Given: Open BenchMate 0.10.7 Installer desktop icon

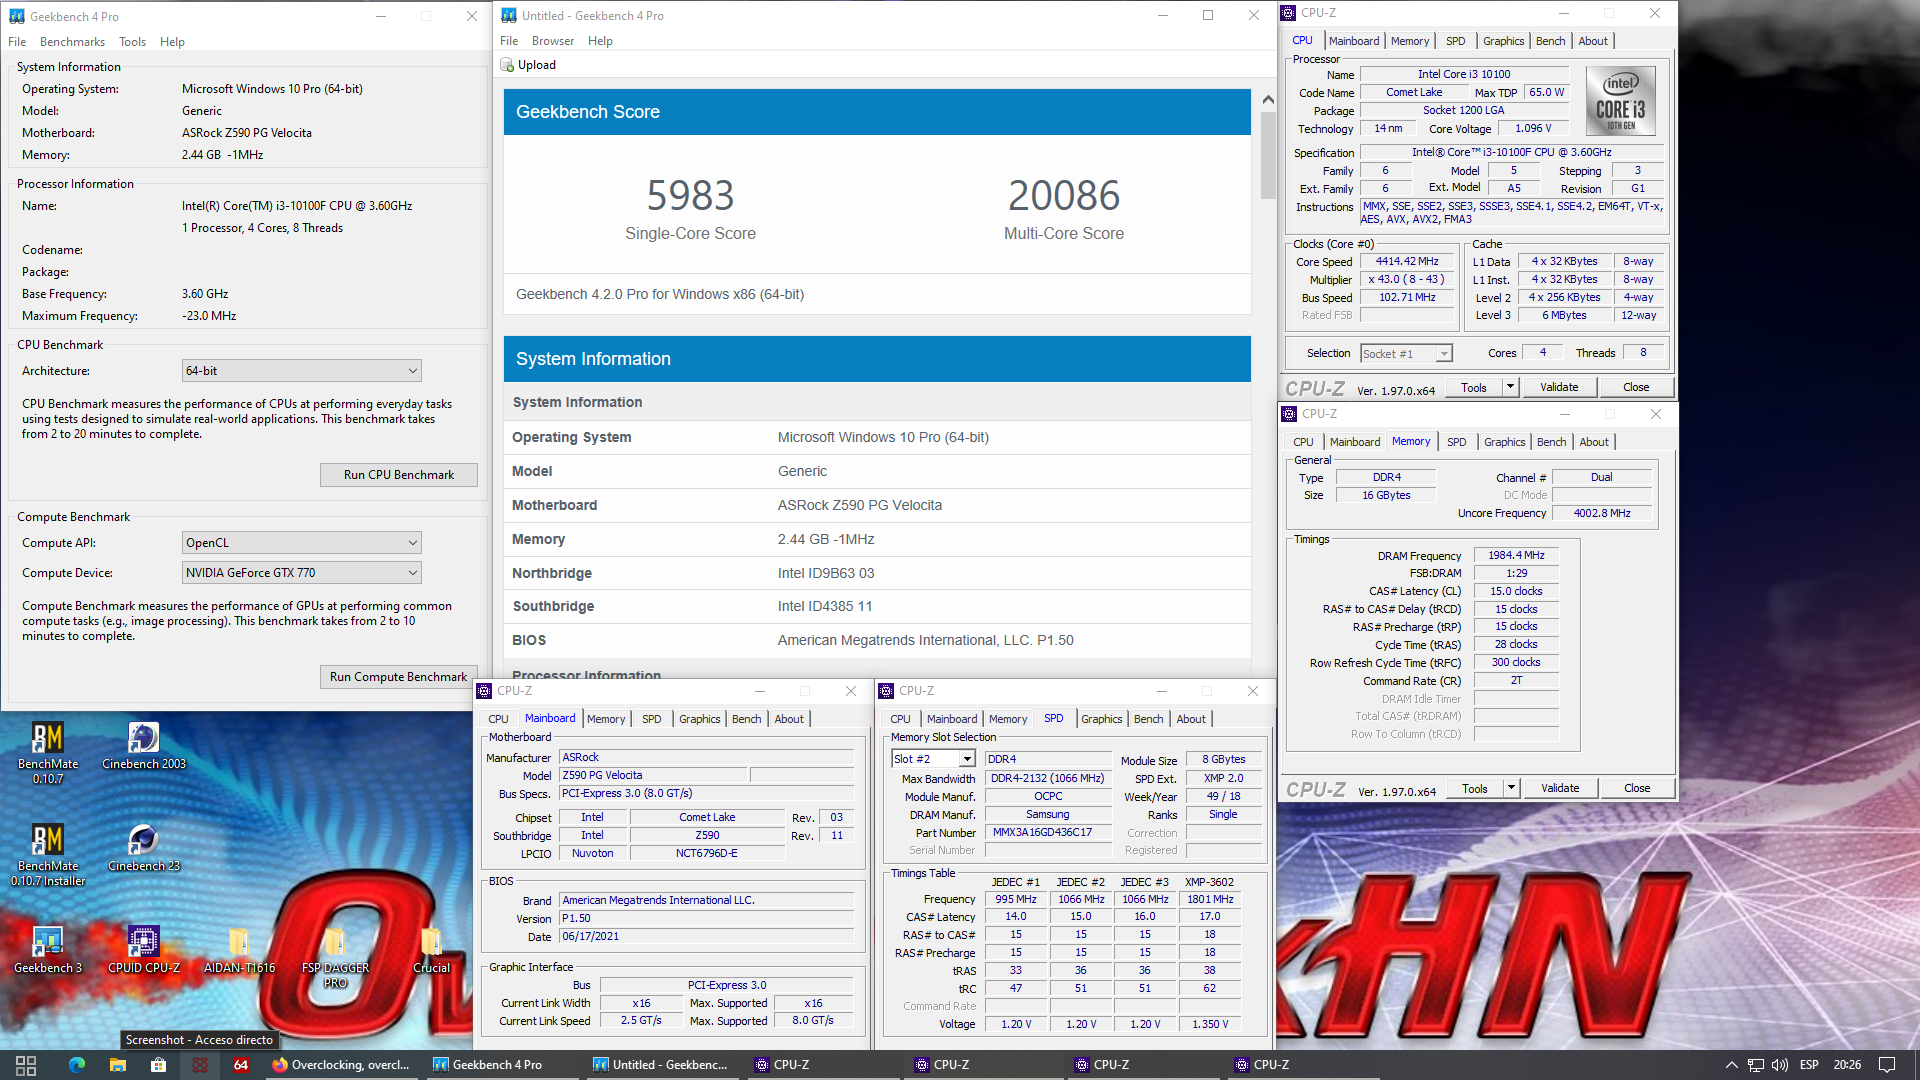Looking at the screenshot, I should point(47,855).
